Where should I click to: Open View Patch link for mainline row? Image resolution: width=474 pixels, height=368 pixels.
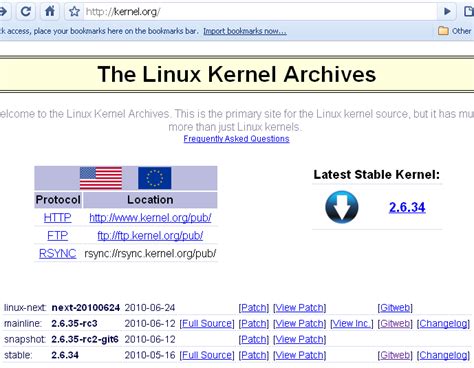(299, 323)
